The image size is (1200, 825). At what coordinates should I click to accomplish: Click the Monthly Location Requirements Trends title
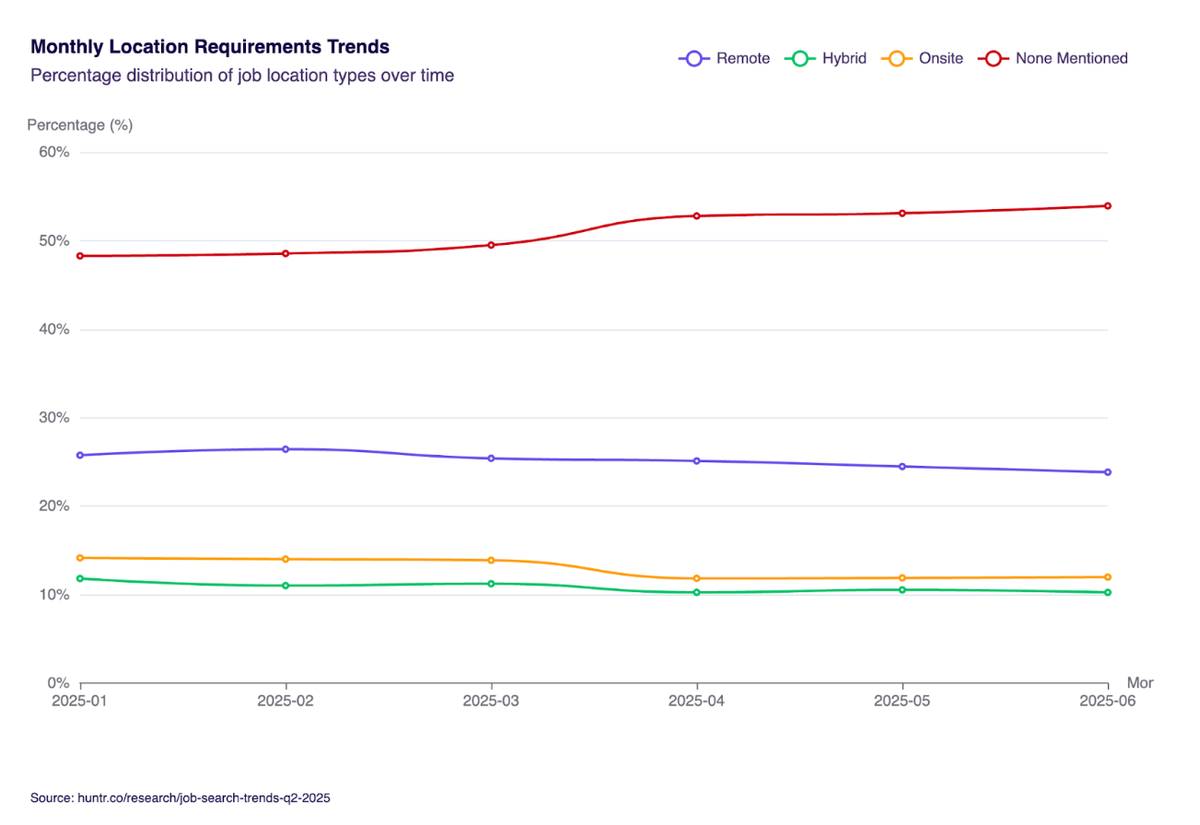pyautogui.click(x=210, y=47)
